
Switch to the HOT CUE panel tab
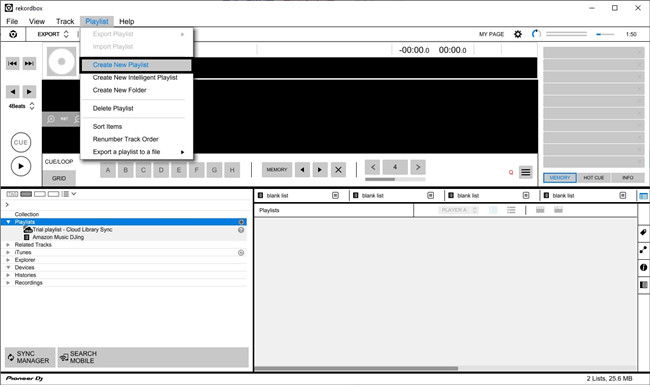594,178
